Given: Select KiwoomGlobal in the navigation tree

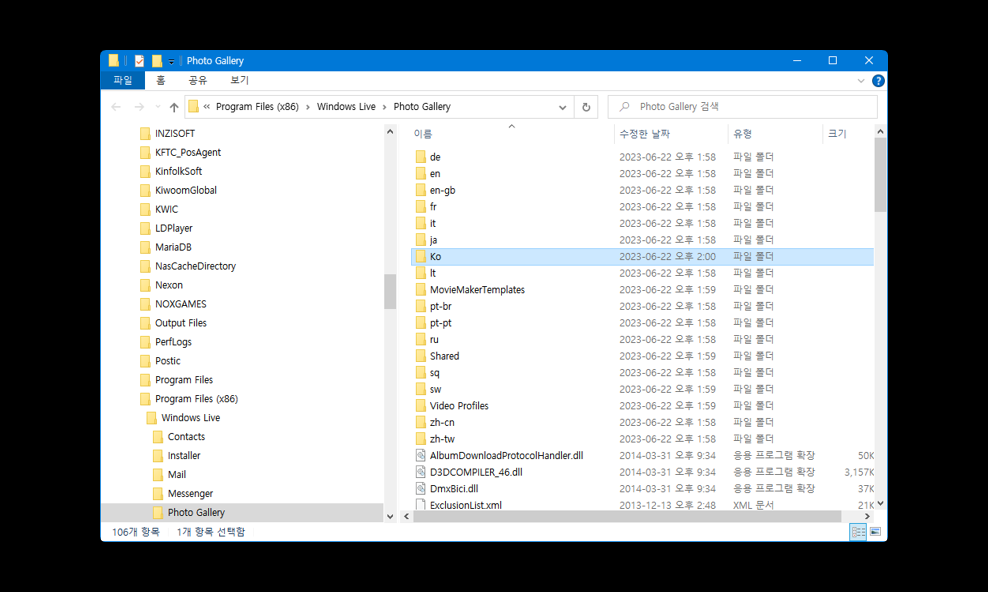Looking at the screenshot, I should pyautogui.click(x=186, y=190).
